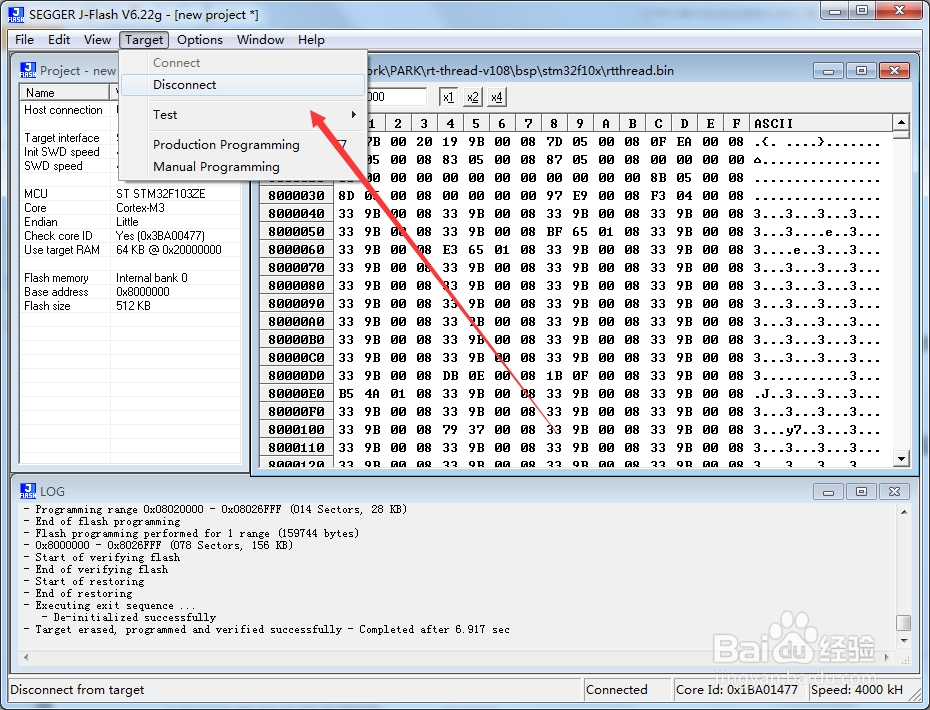Maximize the LOG window
Screen dimensions: 930x710
pyautogui.click(x=861, y=492)
